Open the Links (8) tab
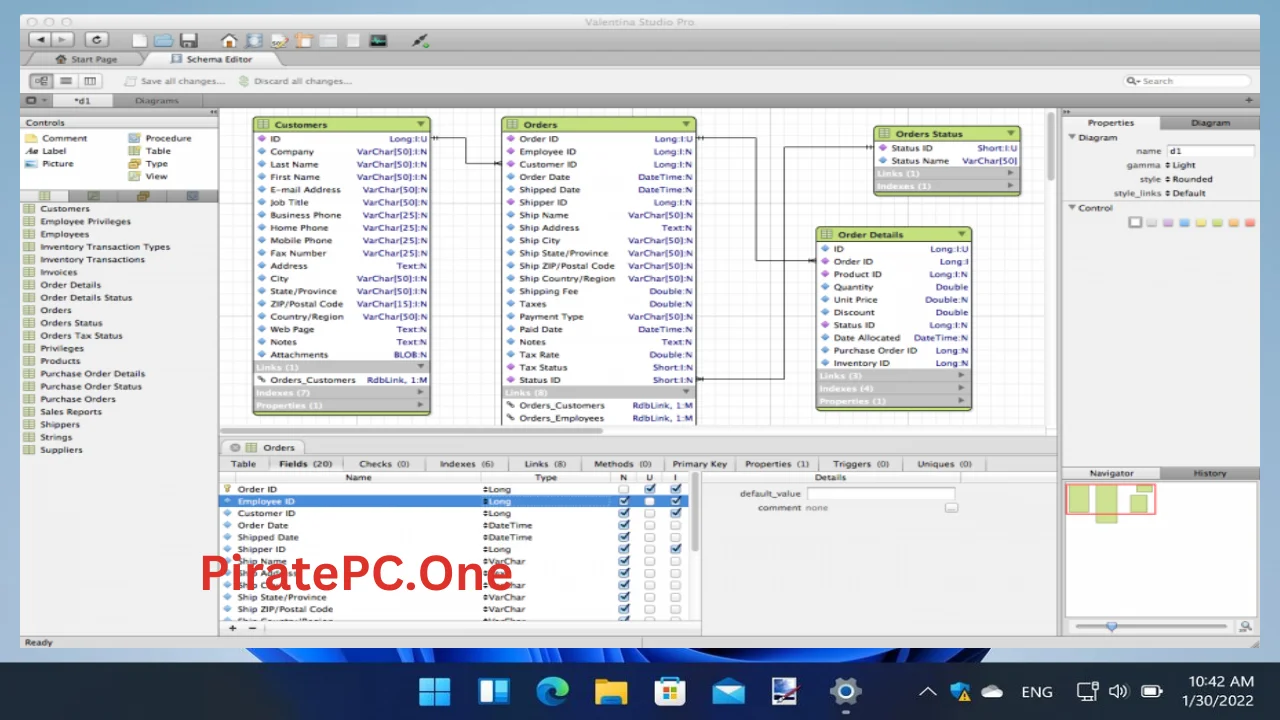This screenshot has height=720, width=1280. 545,464
